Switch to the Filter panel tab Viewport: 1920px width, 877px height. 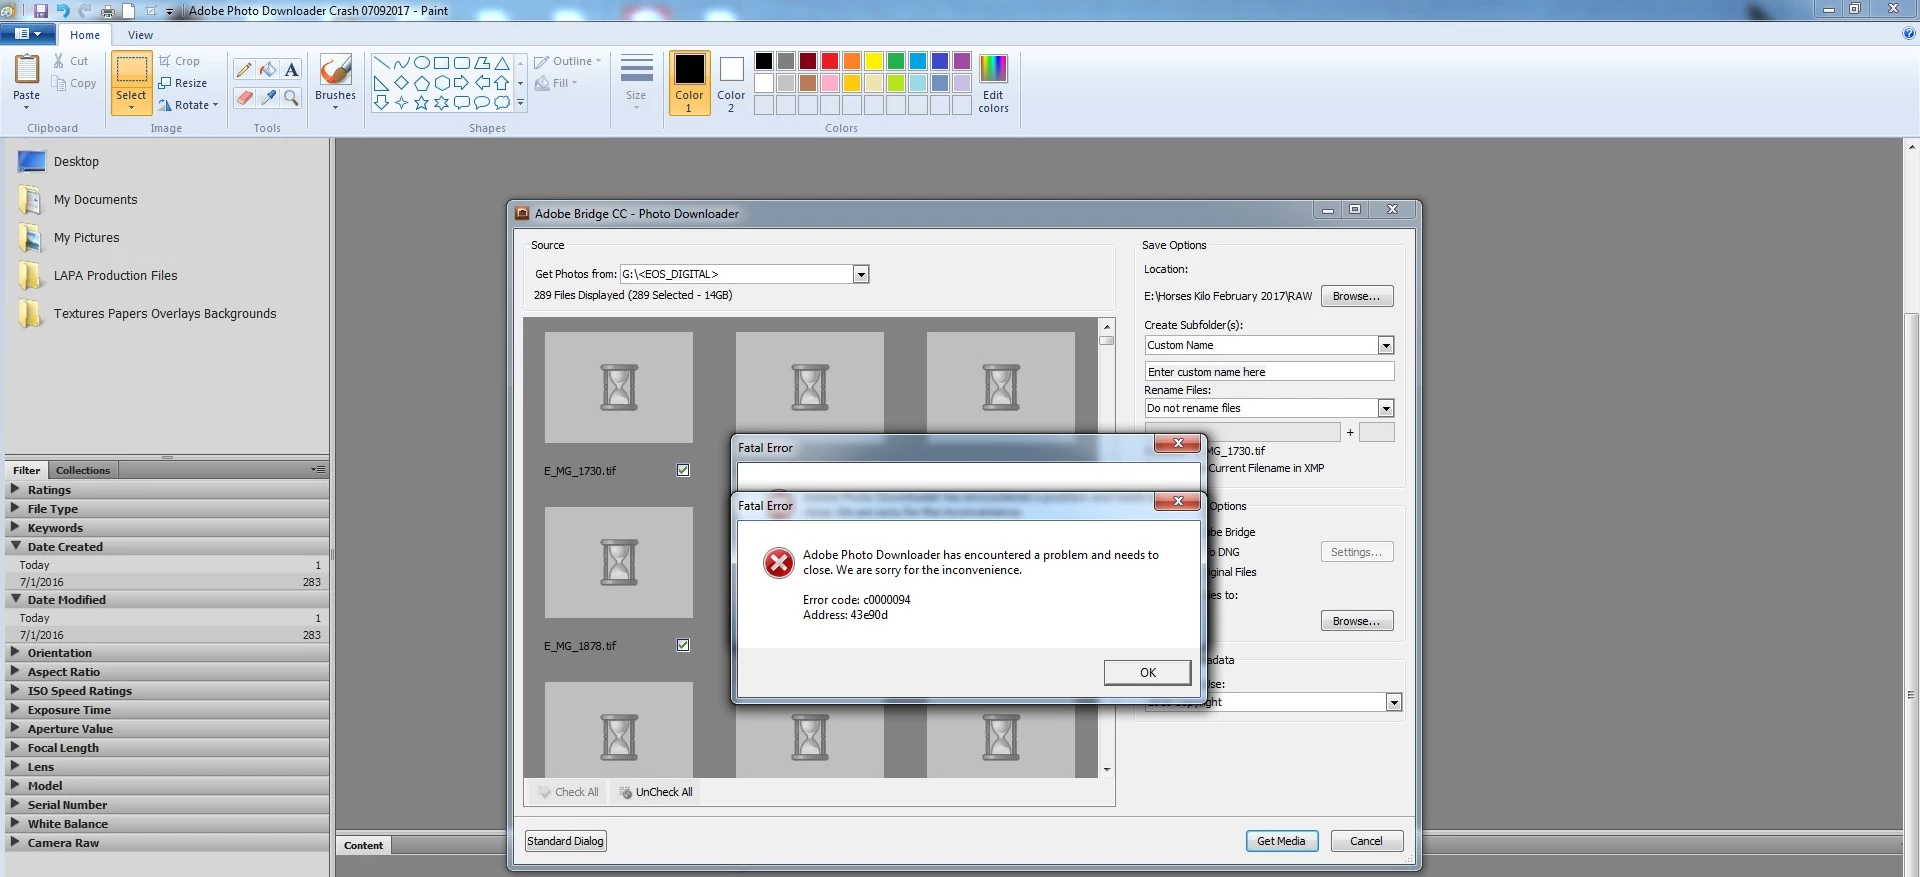(27, 470)
